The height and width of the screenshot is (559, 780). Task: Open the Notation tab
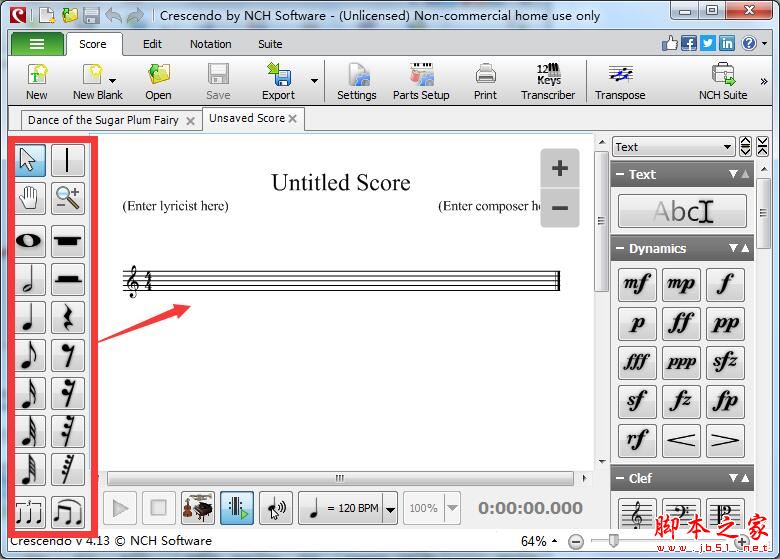coord(210,44)
